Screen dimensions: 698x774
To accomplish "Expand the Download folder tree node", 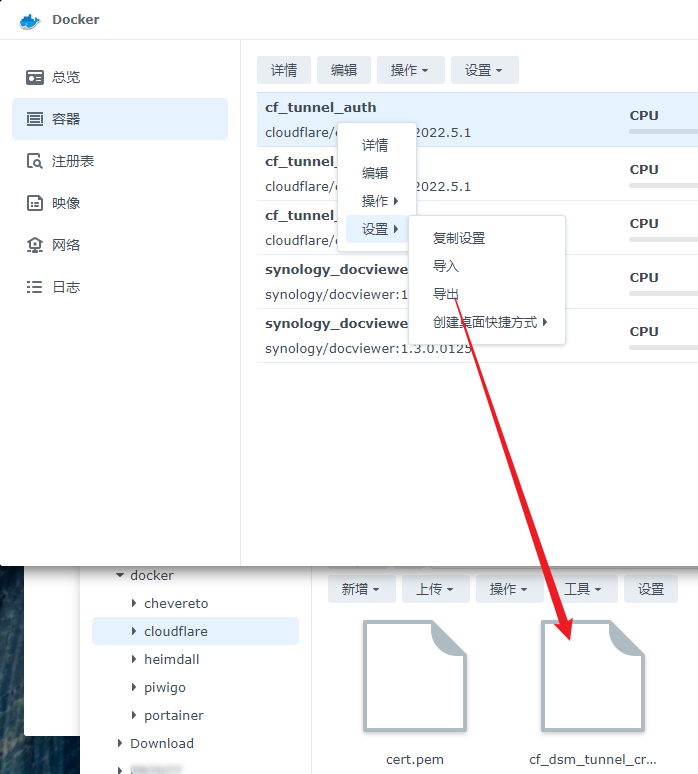I will (x=121, y=744).
